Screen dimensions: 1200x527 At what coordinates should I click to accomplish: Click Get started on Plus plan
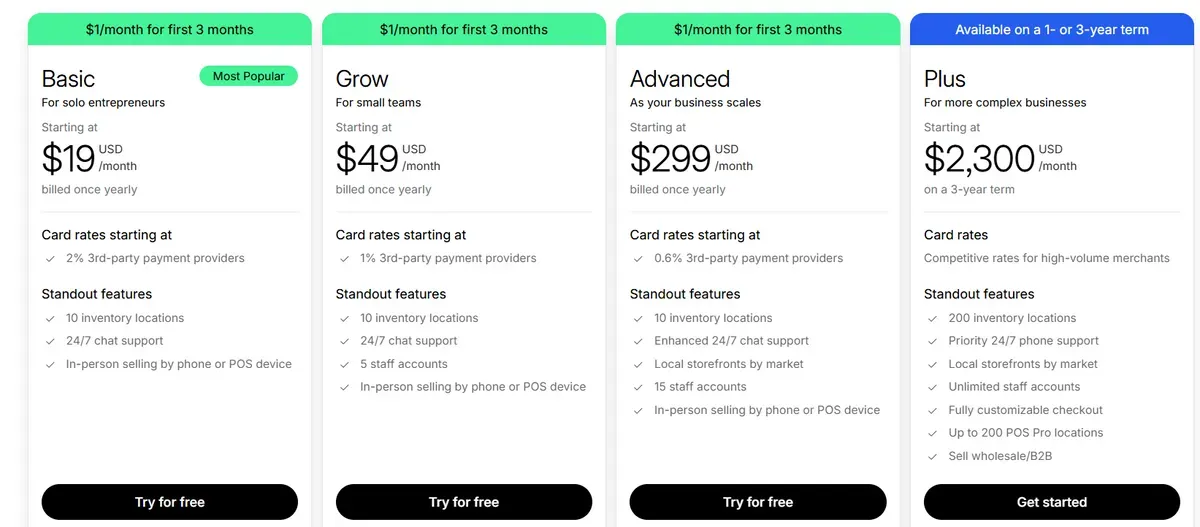1051,502
